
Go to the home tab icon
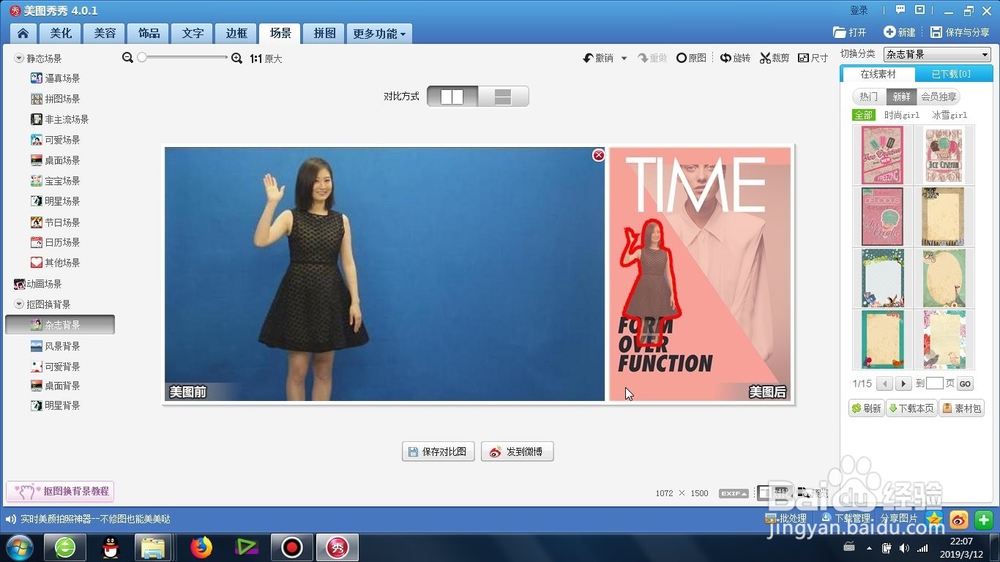click(23, 33)
